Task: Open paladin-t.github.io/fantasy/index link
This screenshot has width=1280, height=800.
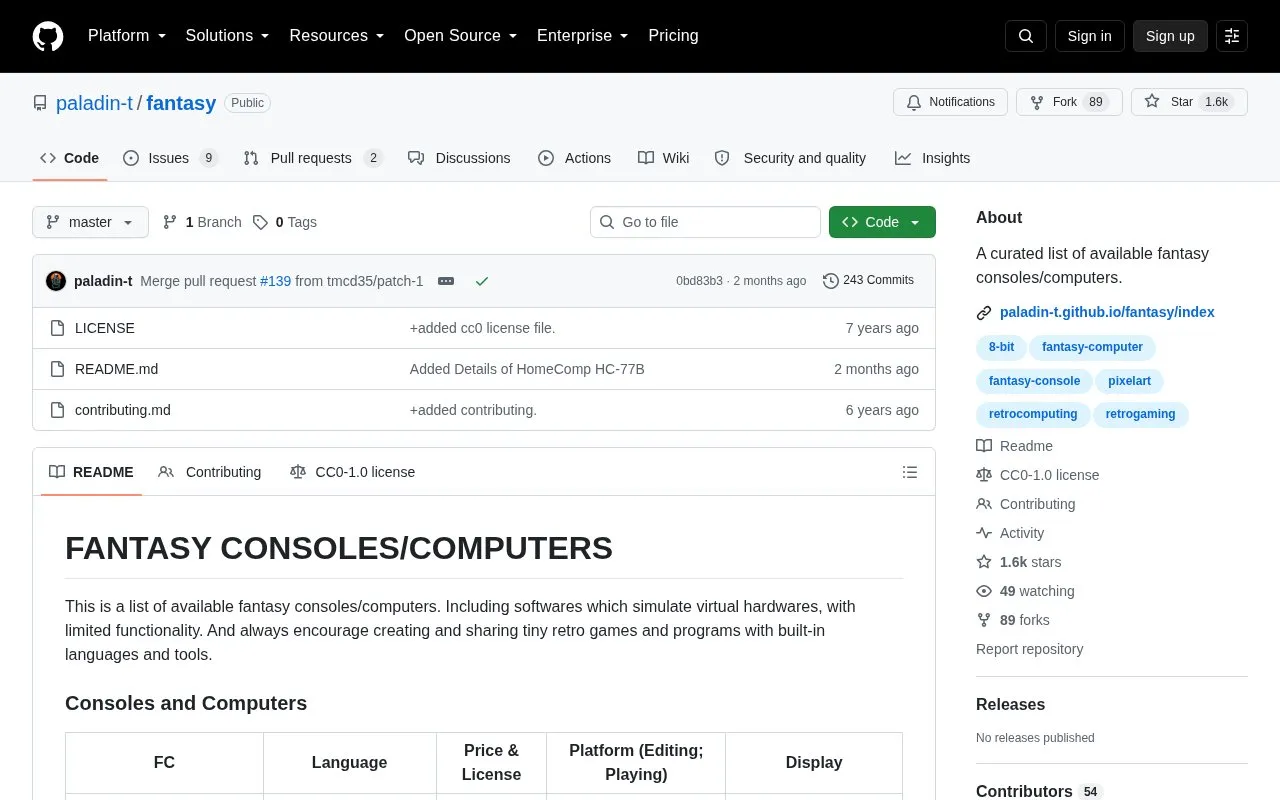Action: pos(1107,312)
